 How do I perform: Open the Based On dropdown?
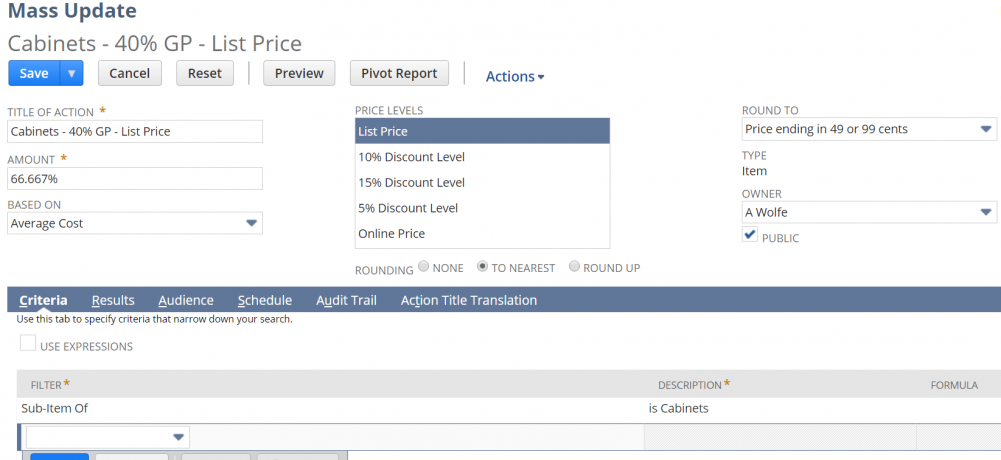pyautogui.click(x=135, y=223)
